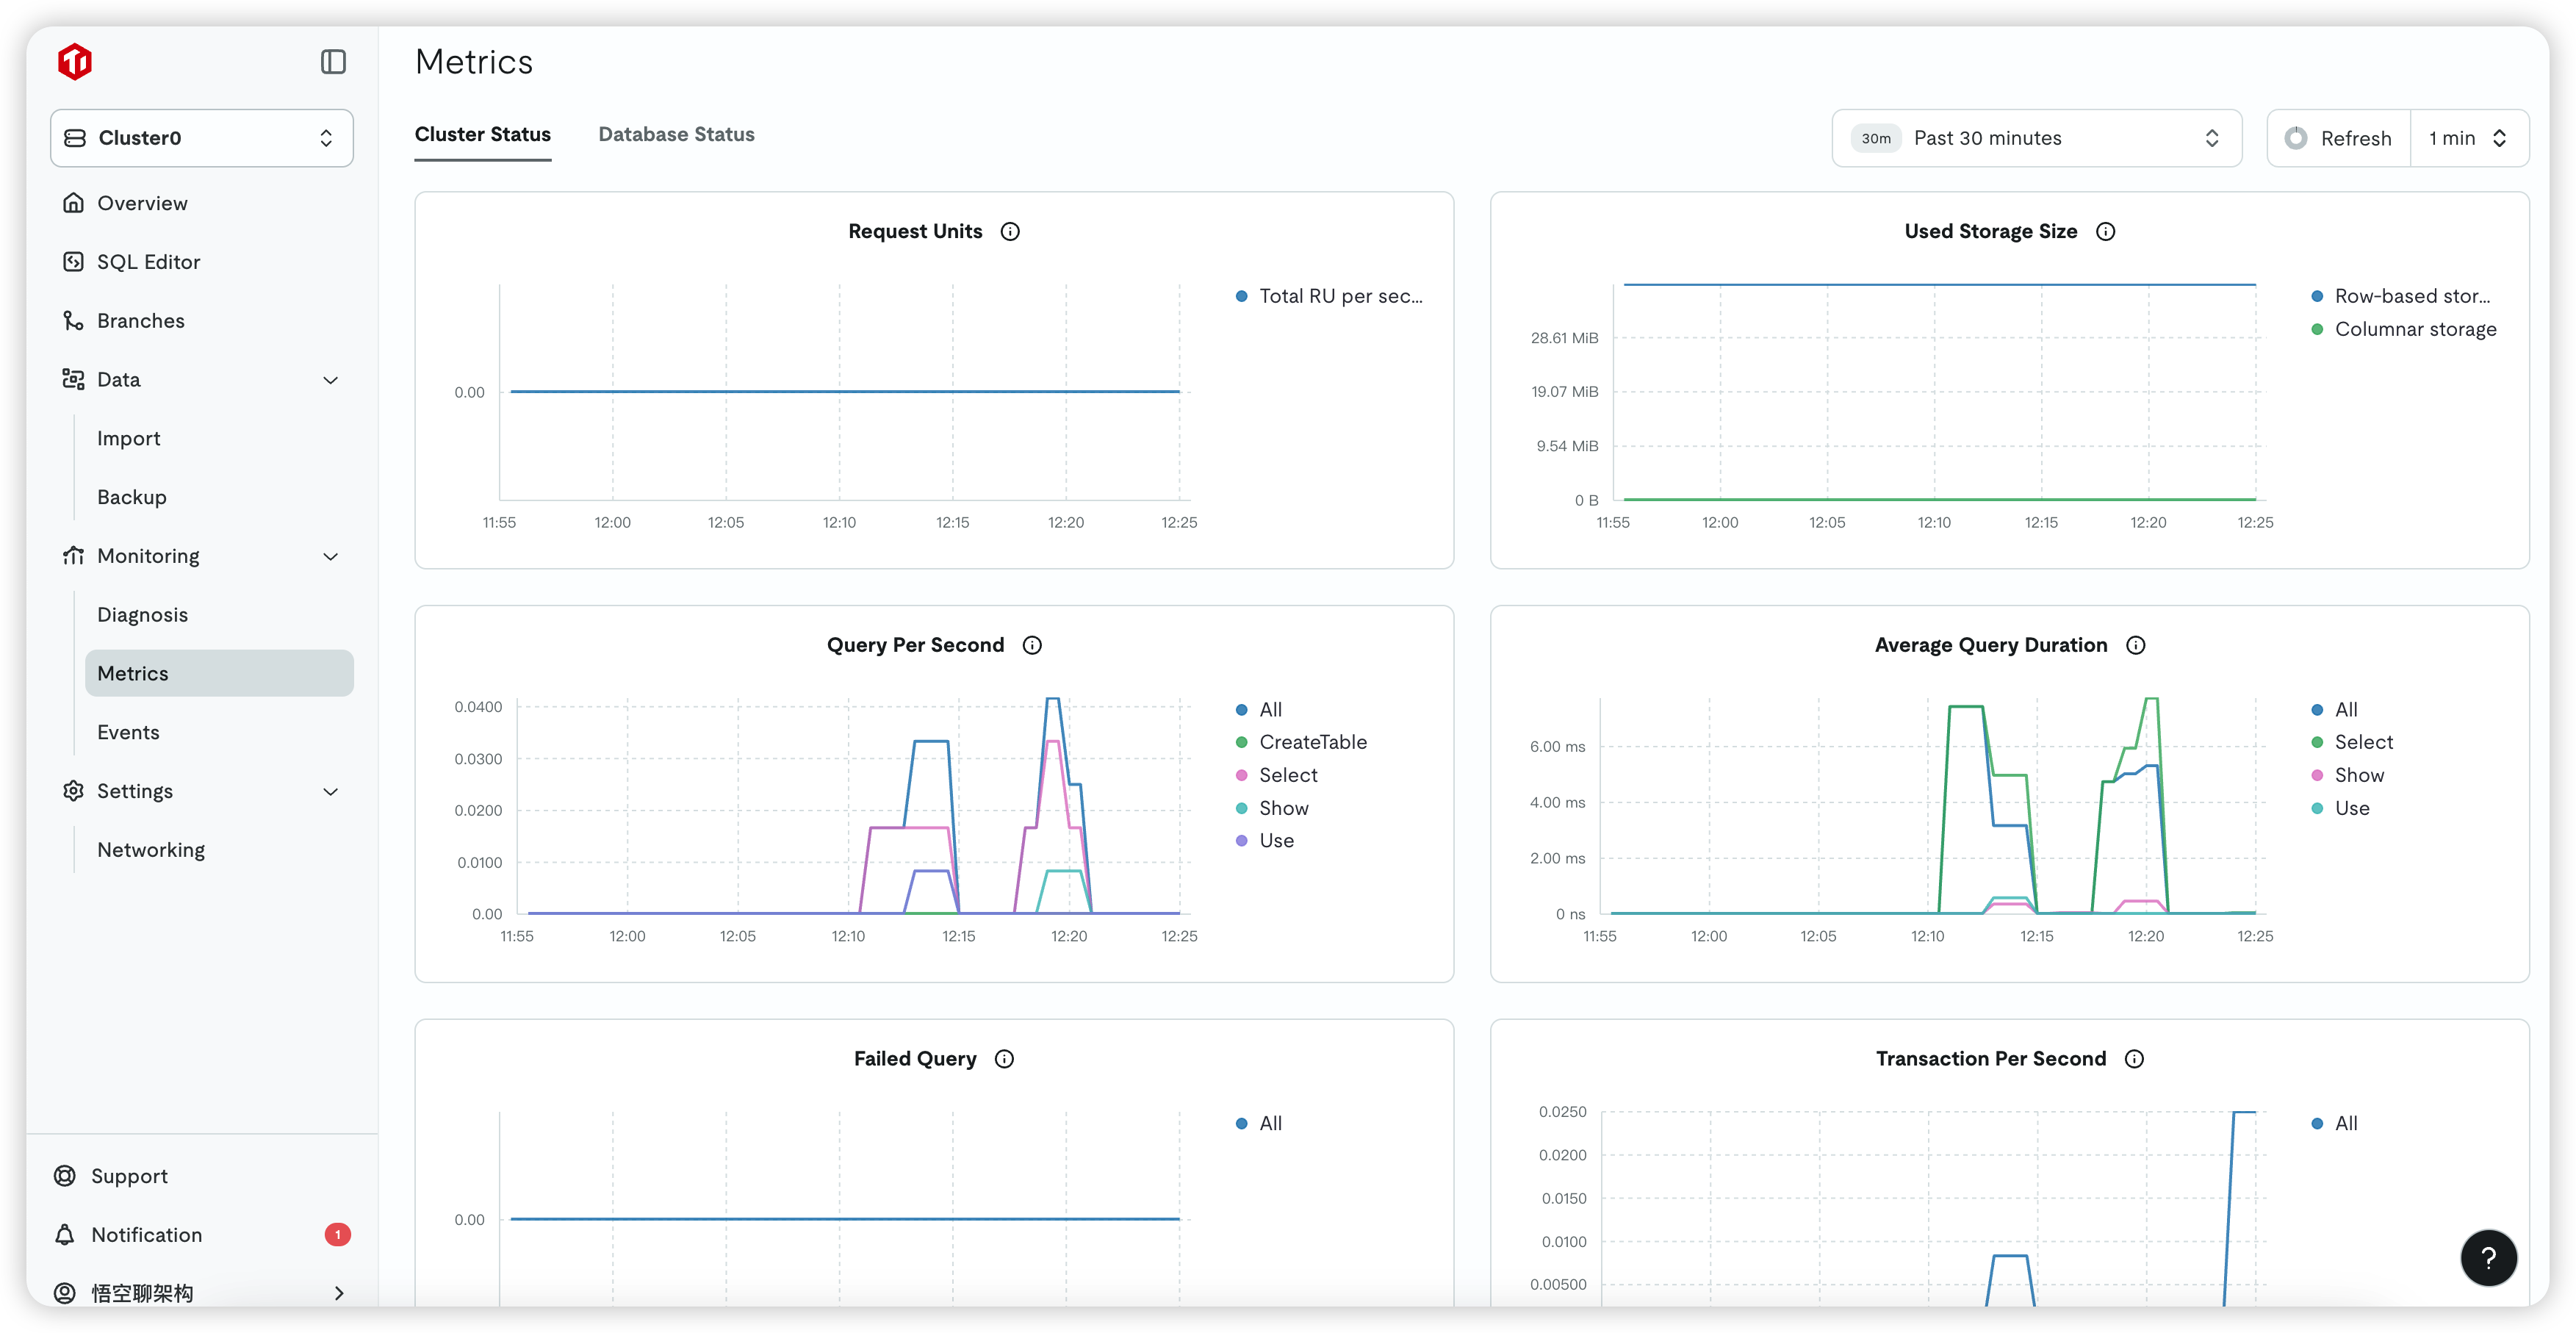The image size is (2576, 1333).
Task: Open Notification with the red badge
Action: click(146, 1235)
